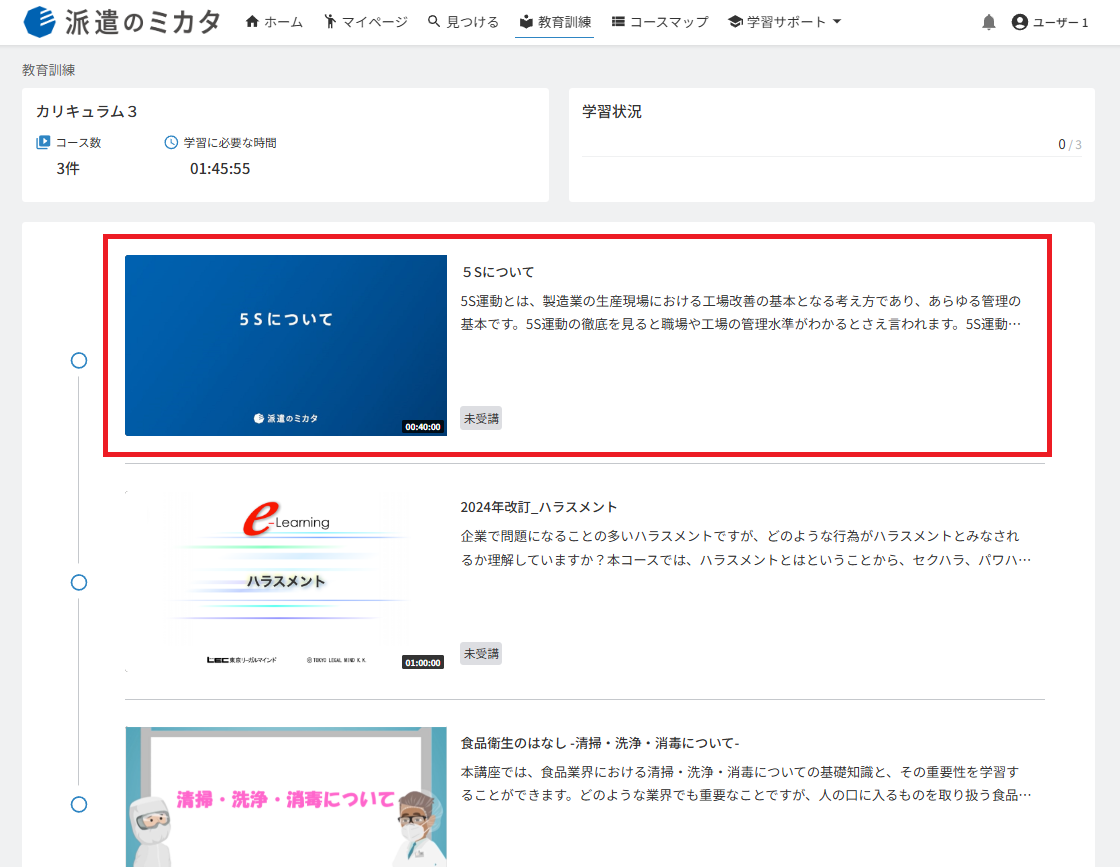This screenshot has width=1120, height=867.
Task: Select the 教育訓練 tab
Action: point(555,22)
